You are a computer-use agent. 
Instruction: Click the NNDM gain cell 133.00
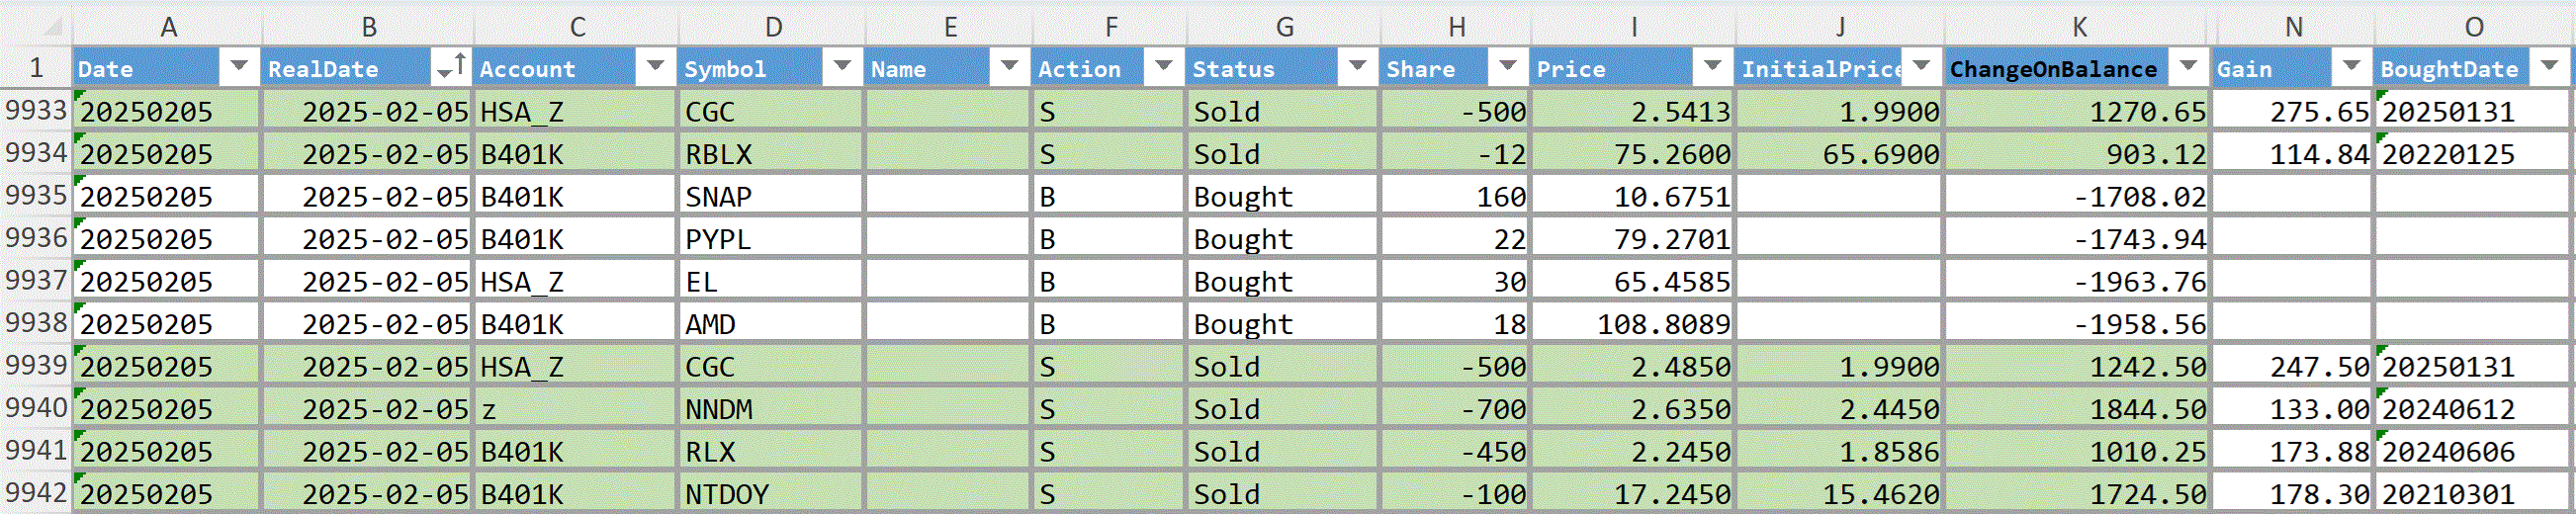[2292, 409]
